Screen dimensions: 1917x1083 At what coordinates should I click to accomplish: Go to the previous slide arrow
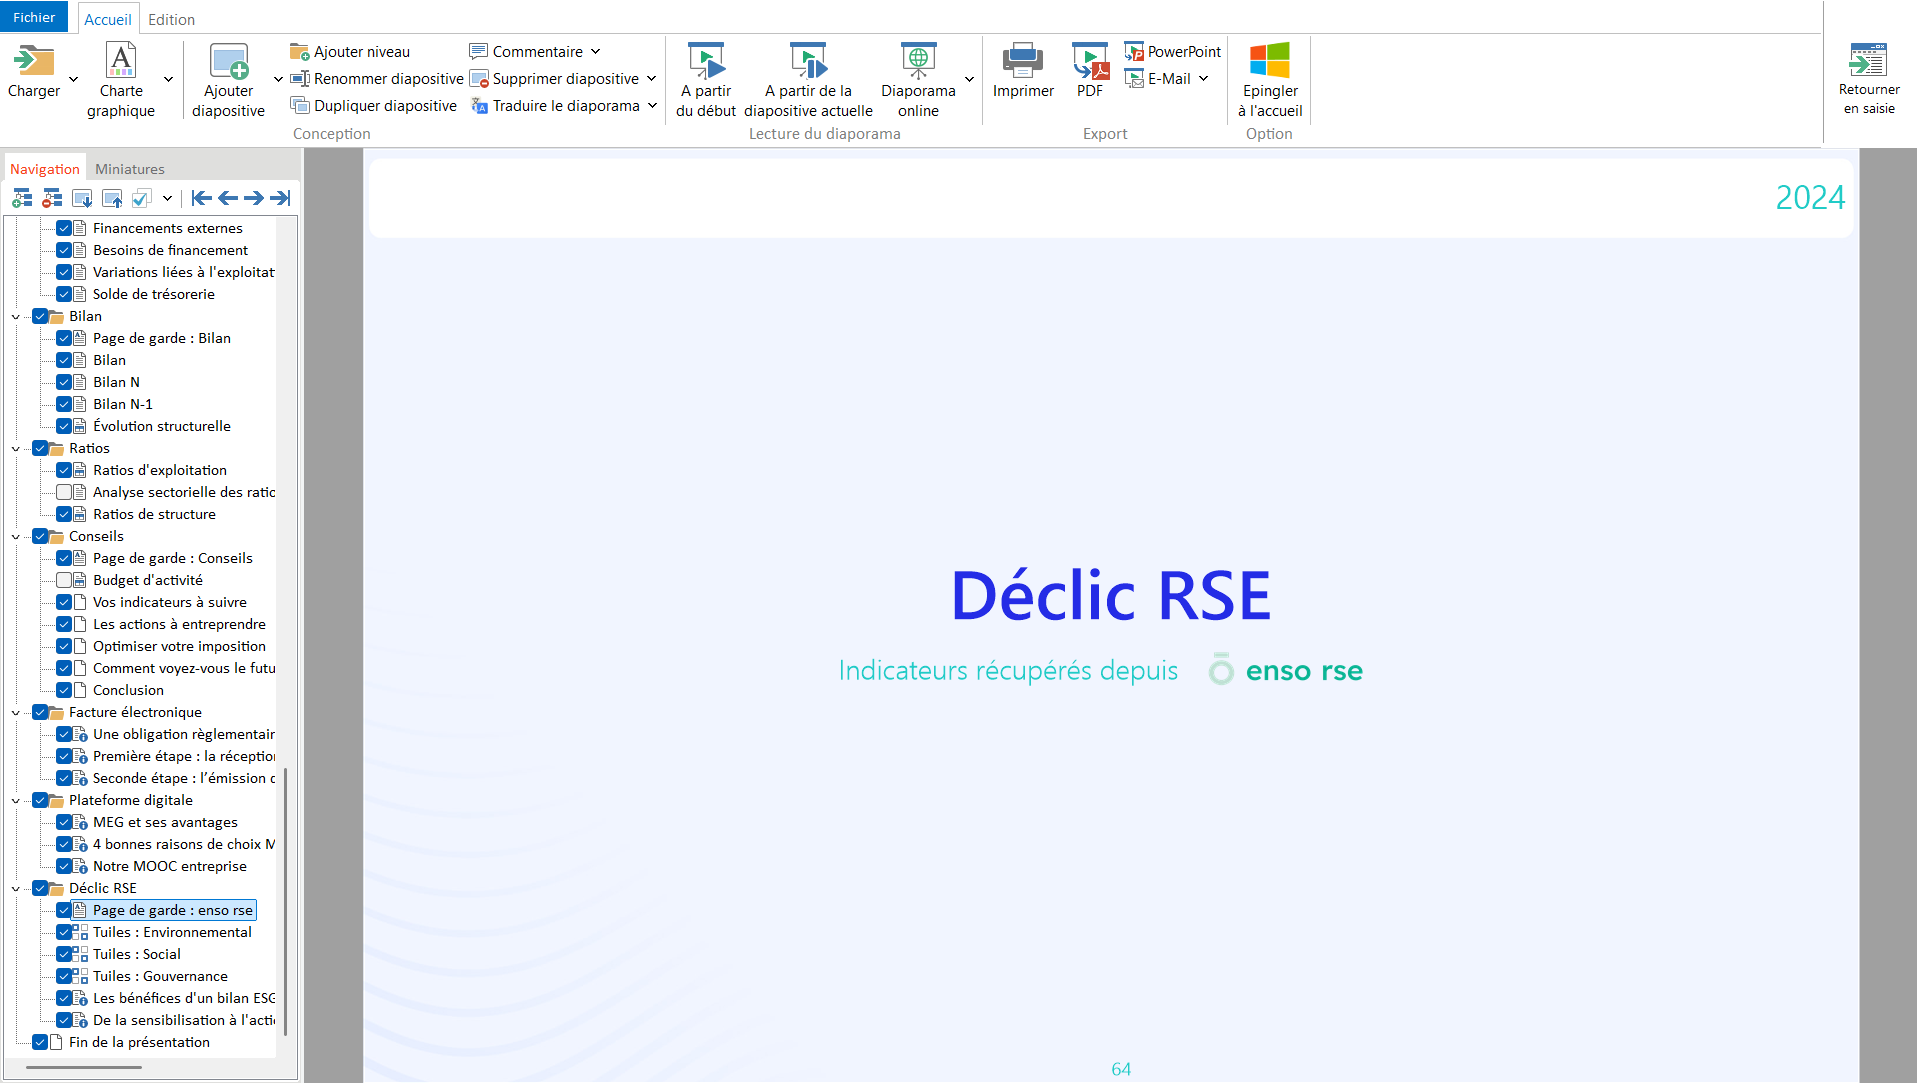pos(228,198)
